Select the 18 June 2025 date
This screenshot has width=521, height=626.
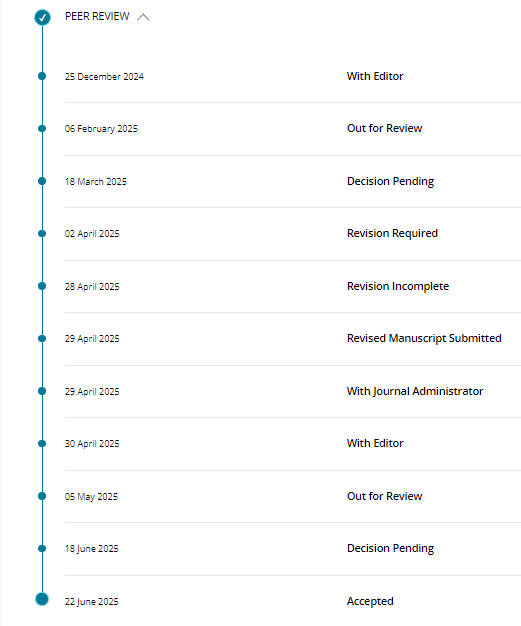91,549
